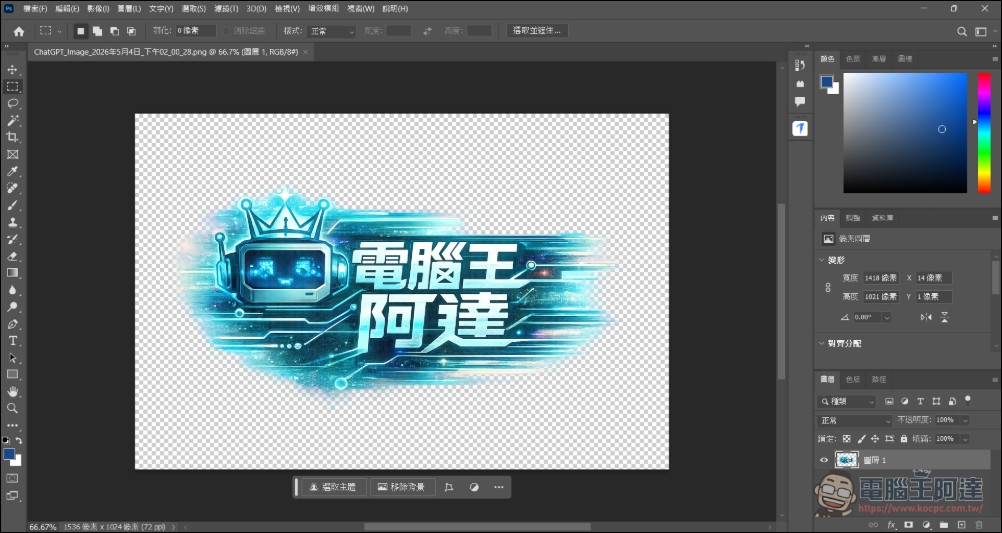Select the Zoom tool in left toolbar

12,408
